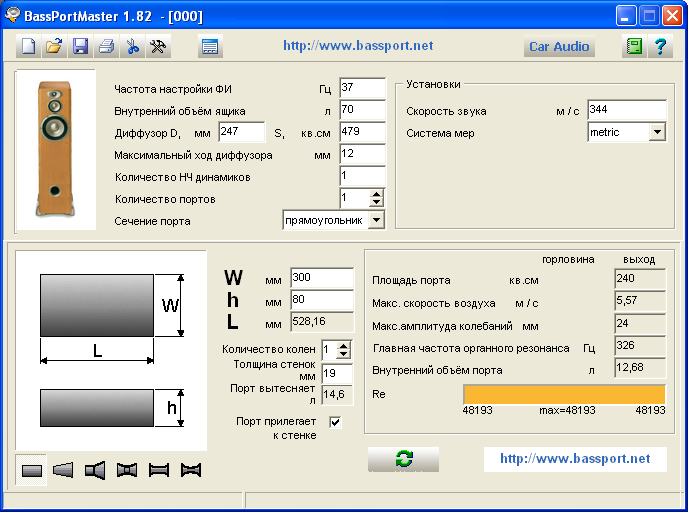Save project using the floppy disk icon
Image resolution: width=688 pixels, height=512 pixels.
[80, 46]
